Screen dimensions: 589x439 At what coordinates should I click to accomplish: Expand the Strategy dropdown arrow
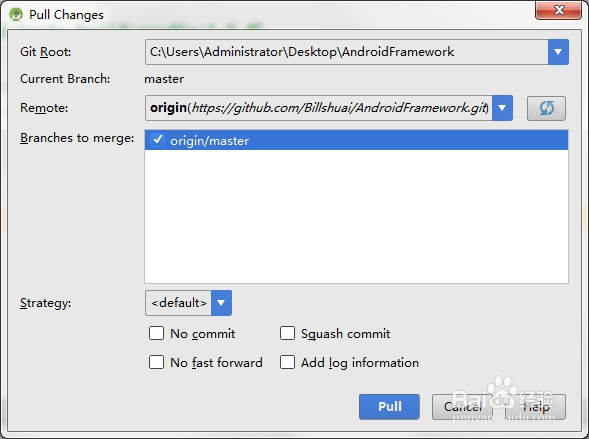[221, 303]
